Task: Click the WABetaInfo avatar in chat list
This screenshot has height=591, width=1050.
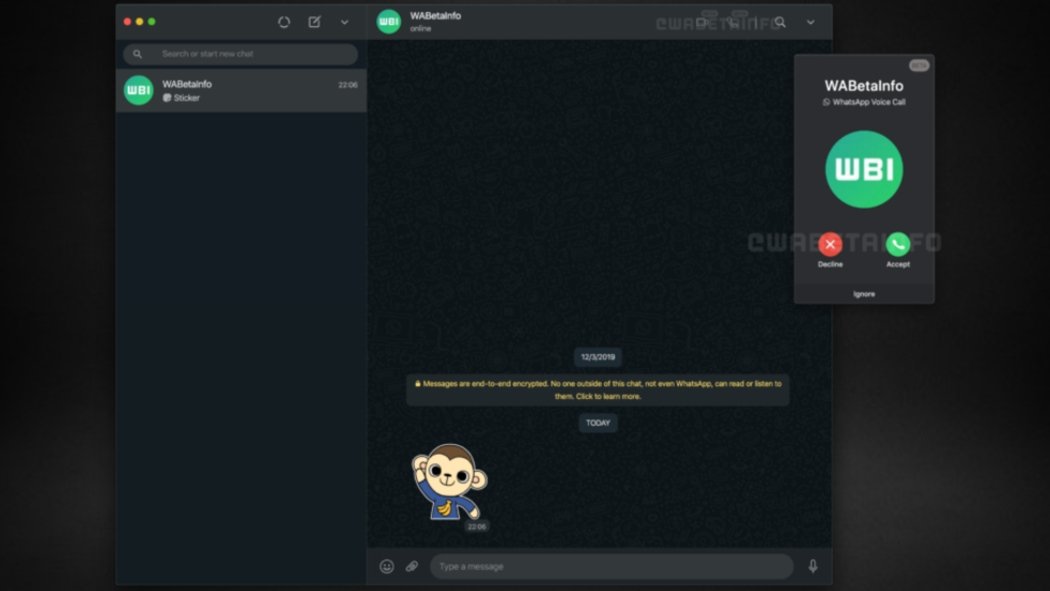Action: point(139,90)
